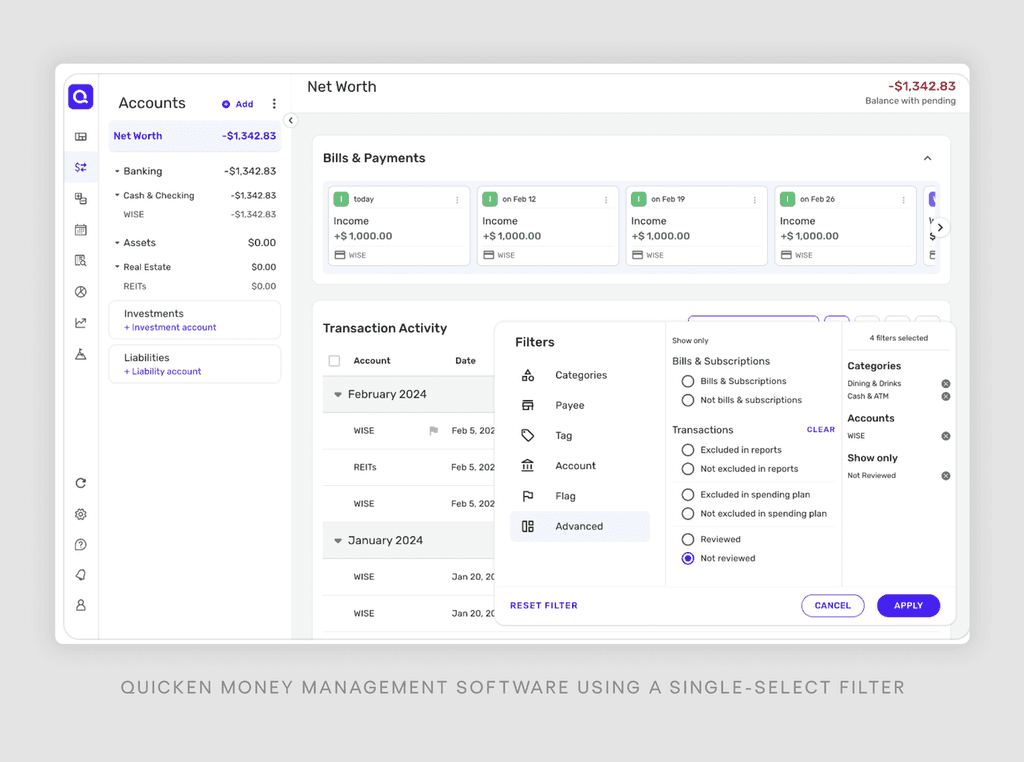Choose Excluded in reports option

[x=688, y=450]
